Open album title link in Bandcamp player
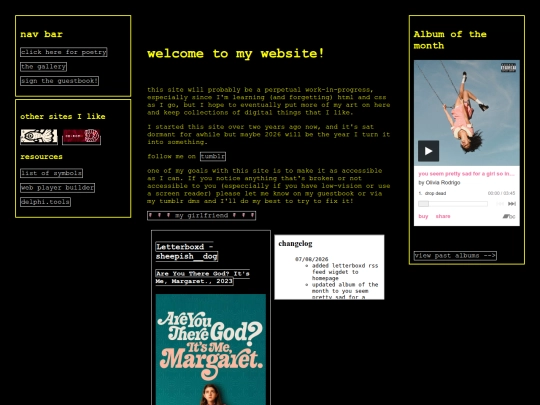Viewport: 540px width, 405px height. [x=466, y=174]
